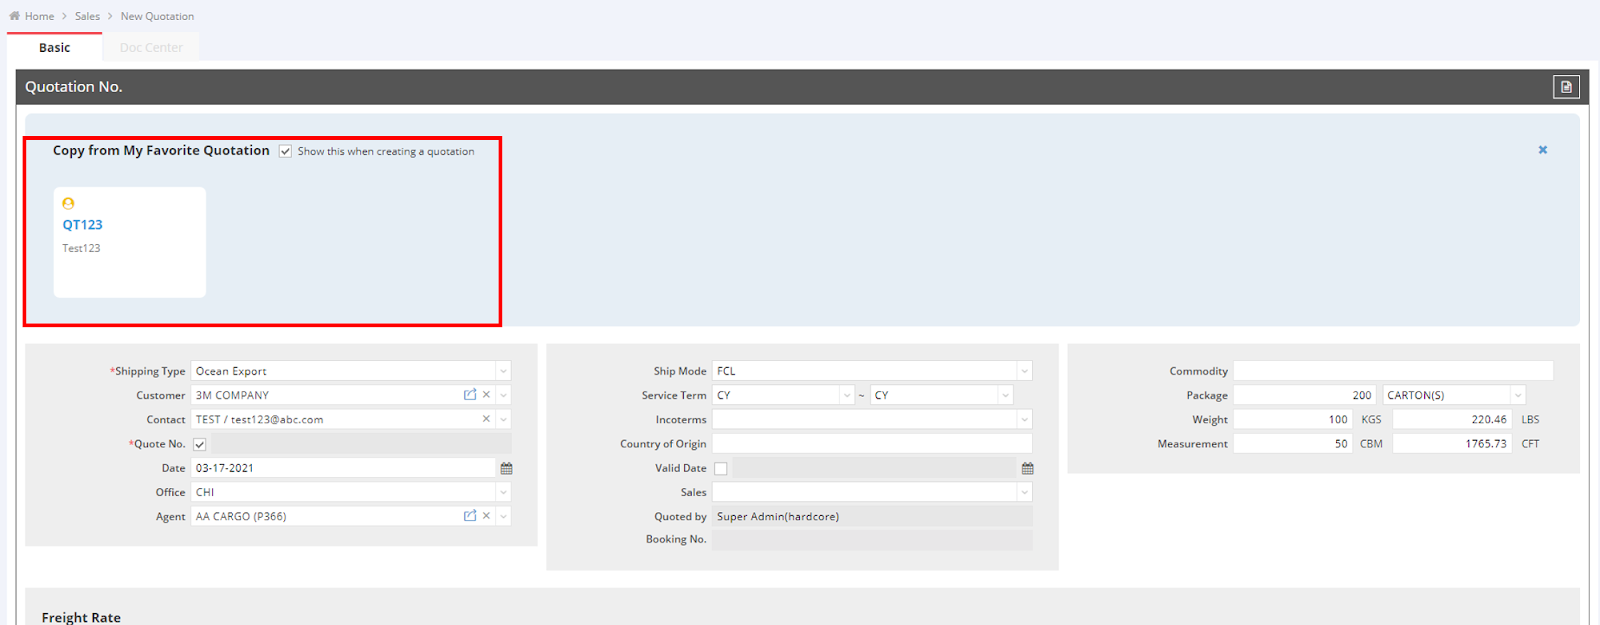The image size is (1600, 625).
Task: Click the document icon in Quotation header
Action: click(1566, 87)
